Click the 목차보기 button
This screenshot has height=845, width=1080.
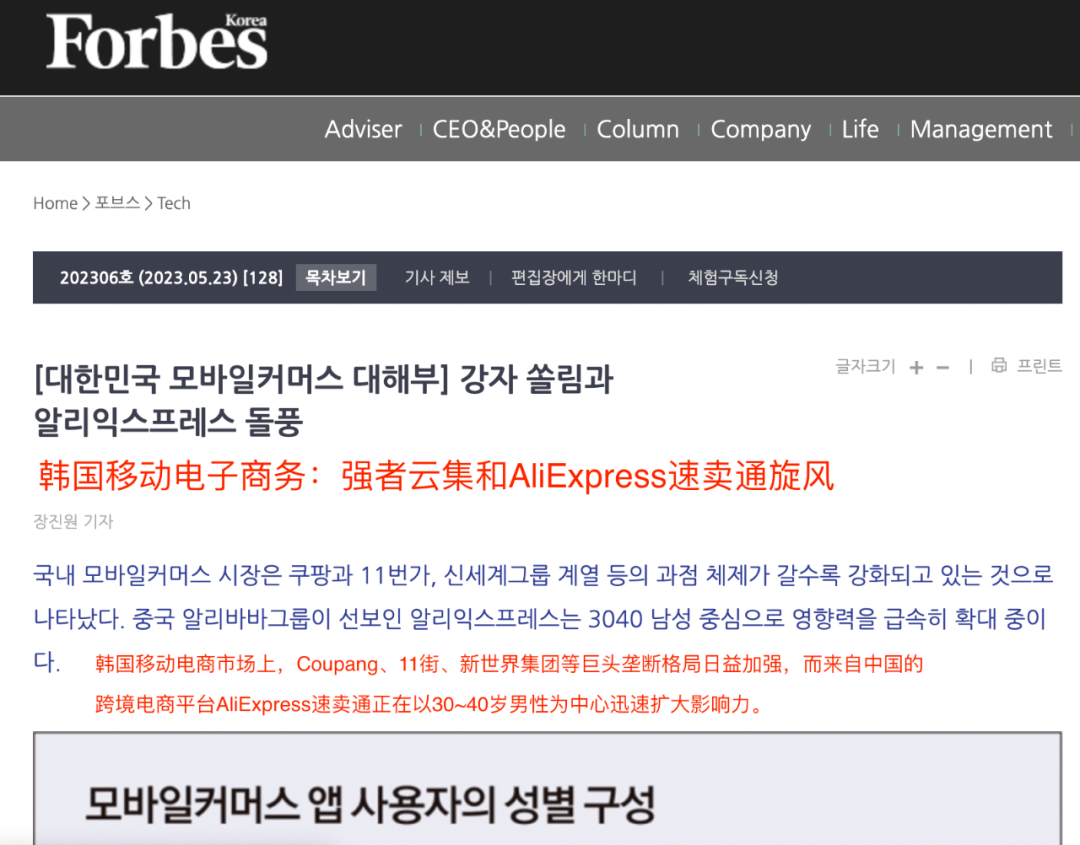coord(335,277)
